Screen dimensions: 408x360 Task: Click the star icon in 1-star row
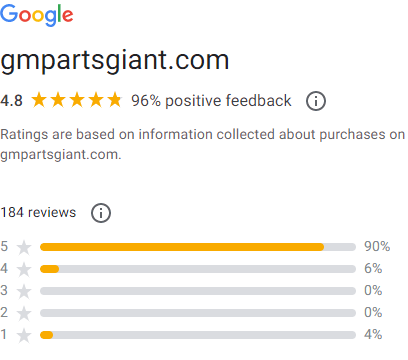[x=24, y=335]
